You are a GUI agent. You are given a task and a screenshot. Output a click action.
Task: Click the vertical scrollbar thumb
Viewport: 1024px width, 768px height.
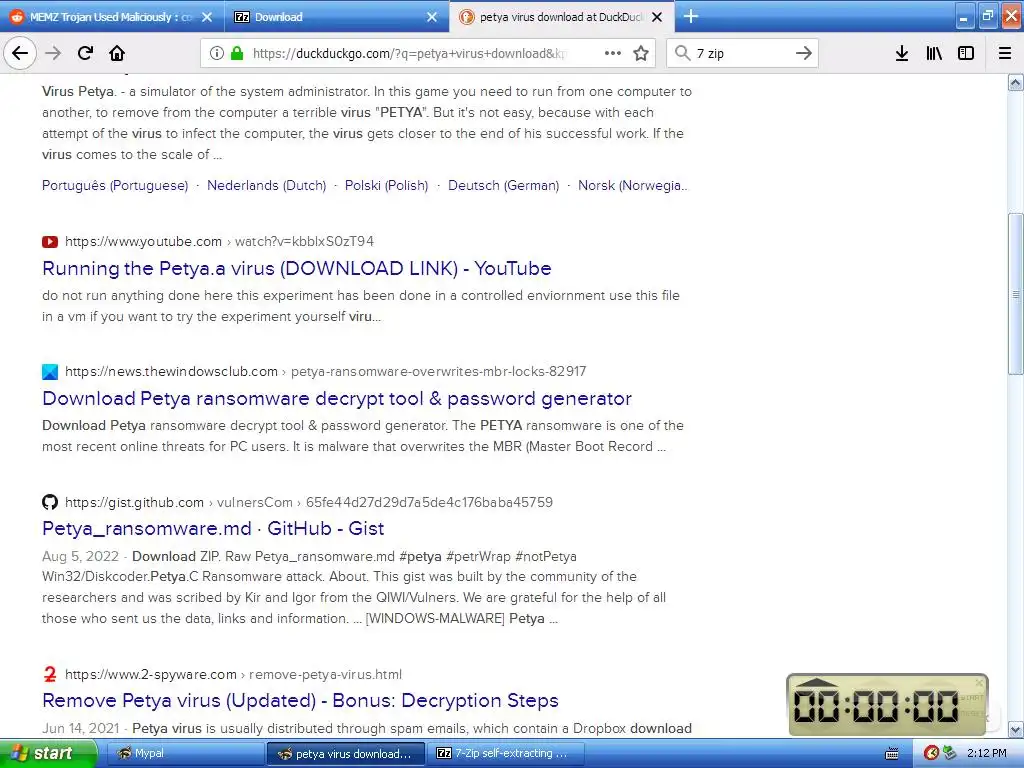[x=1016, y=294]
